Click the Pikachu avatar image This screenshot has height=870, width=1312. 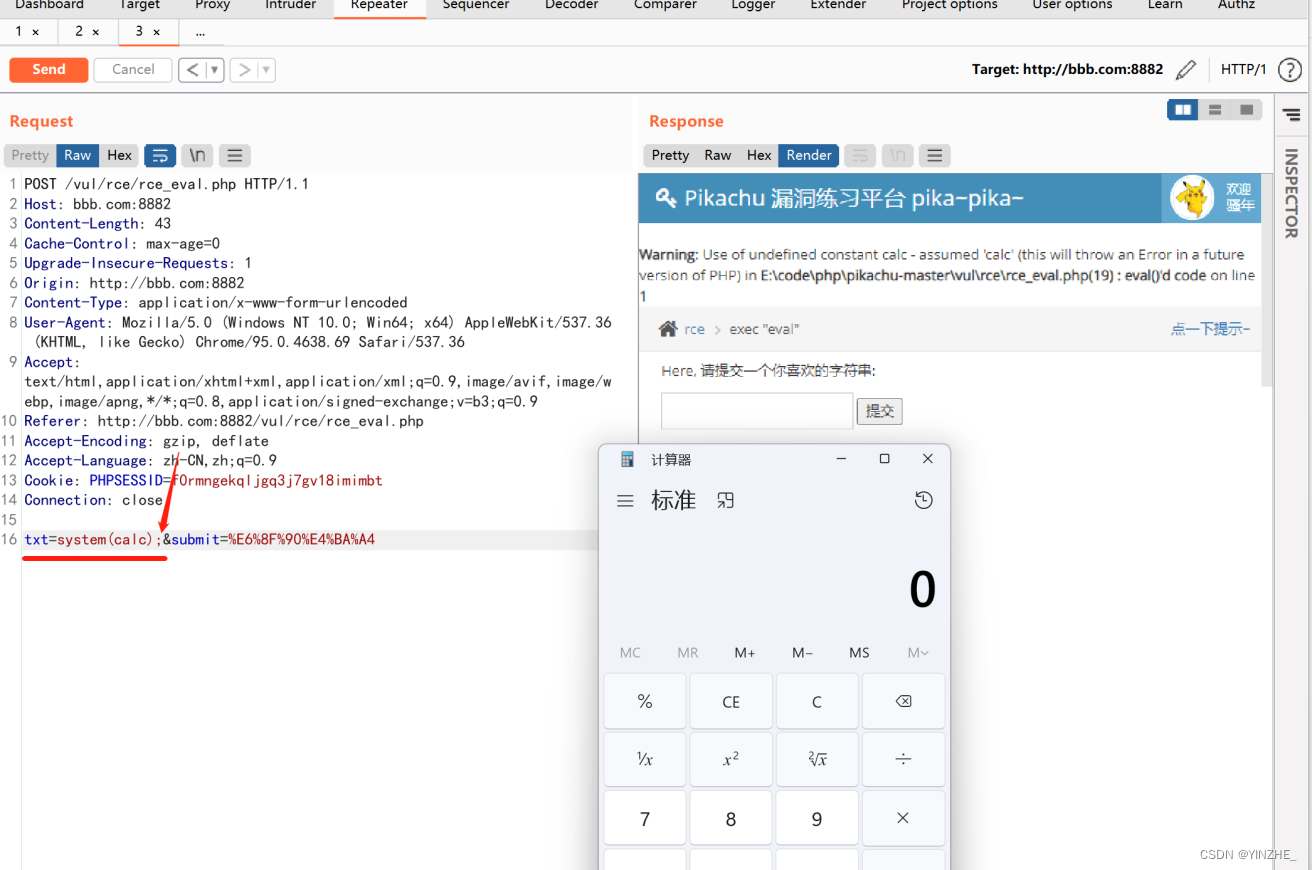pyautogui.click(x=1192, y=198)
